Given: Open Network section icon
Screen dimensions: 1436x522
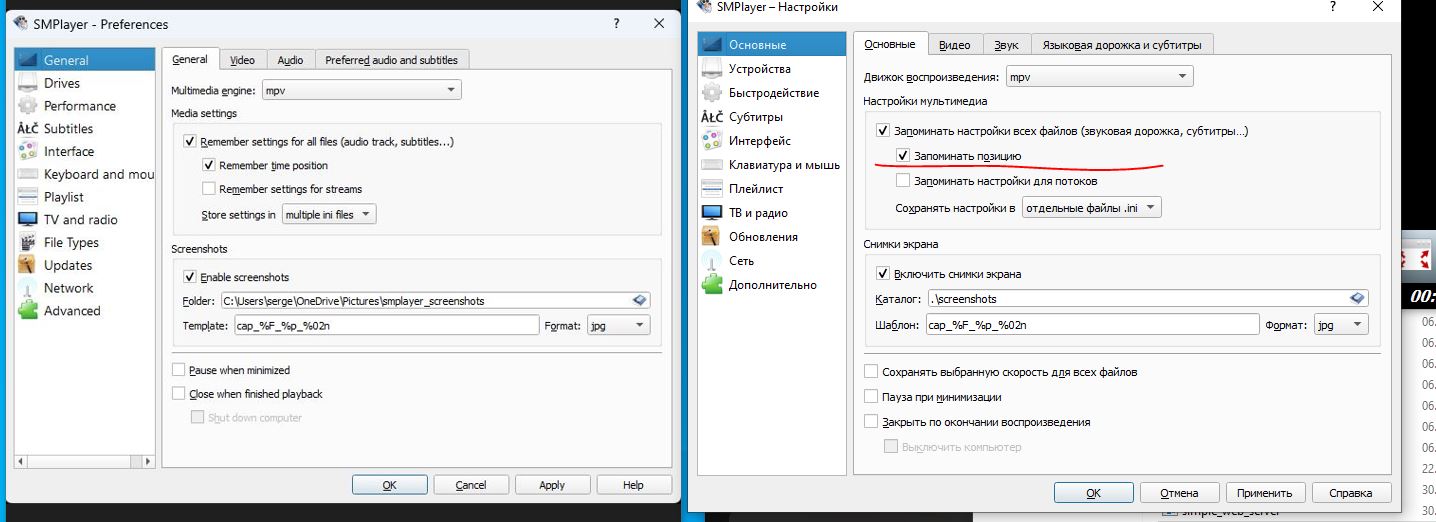Looking at the screenshot, I should click(27, 288).
